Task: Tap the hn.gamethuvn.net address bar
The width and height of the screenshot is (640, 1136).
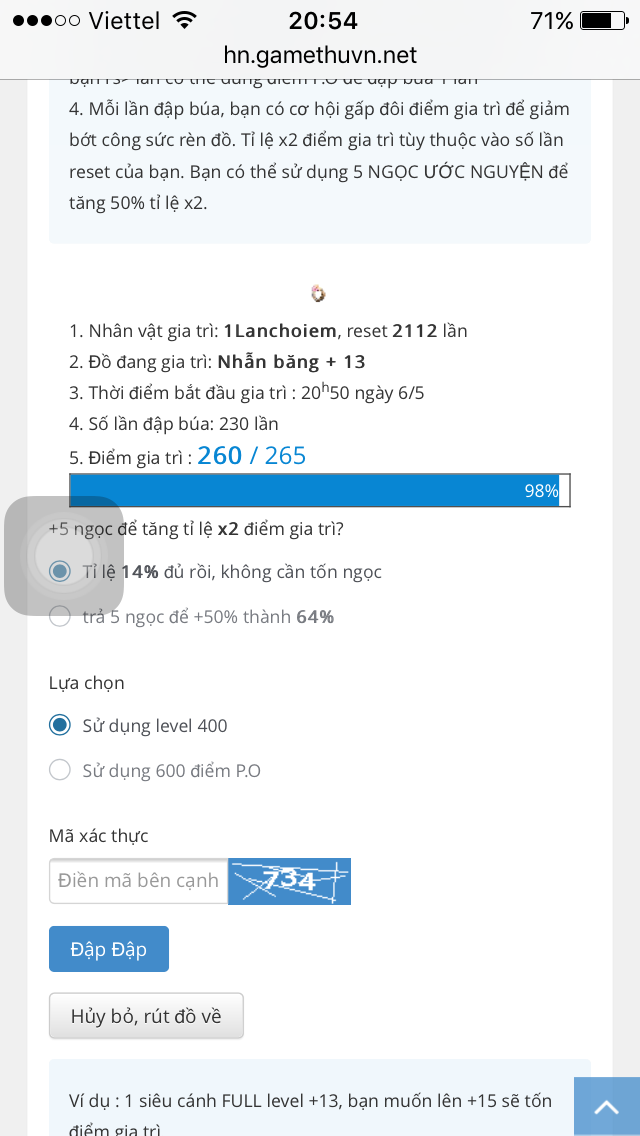Action: 320,55
